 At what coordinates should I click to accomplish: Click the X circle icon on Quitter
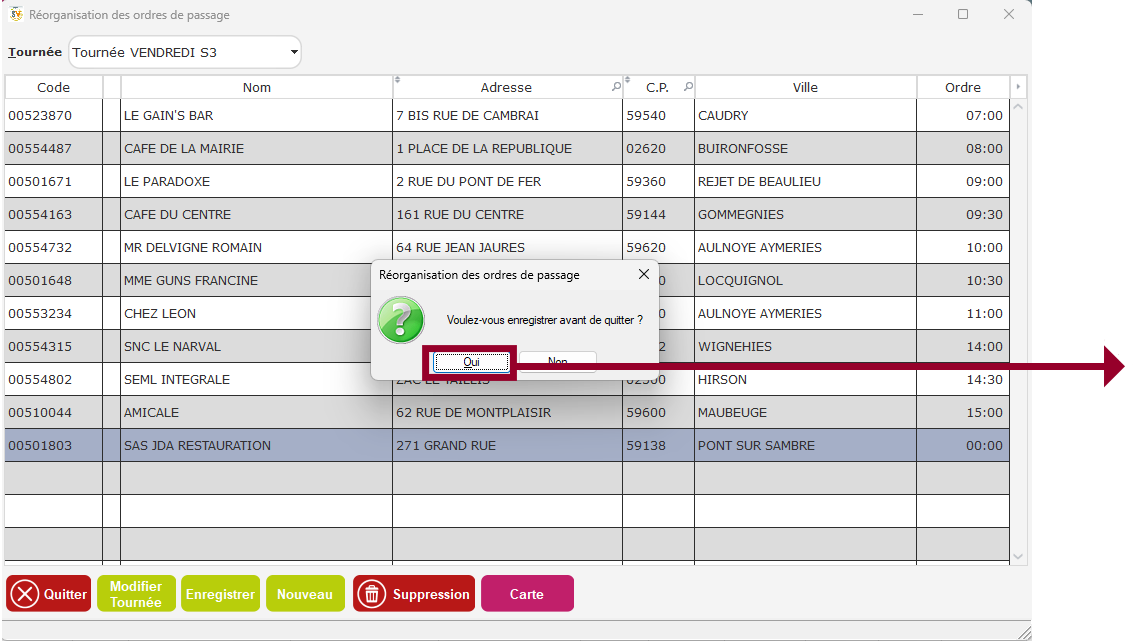pyautogui.click(x=25, y=594)
